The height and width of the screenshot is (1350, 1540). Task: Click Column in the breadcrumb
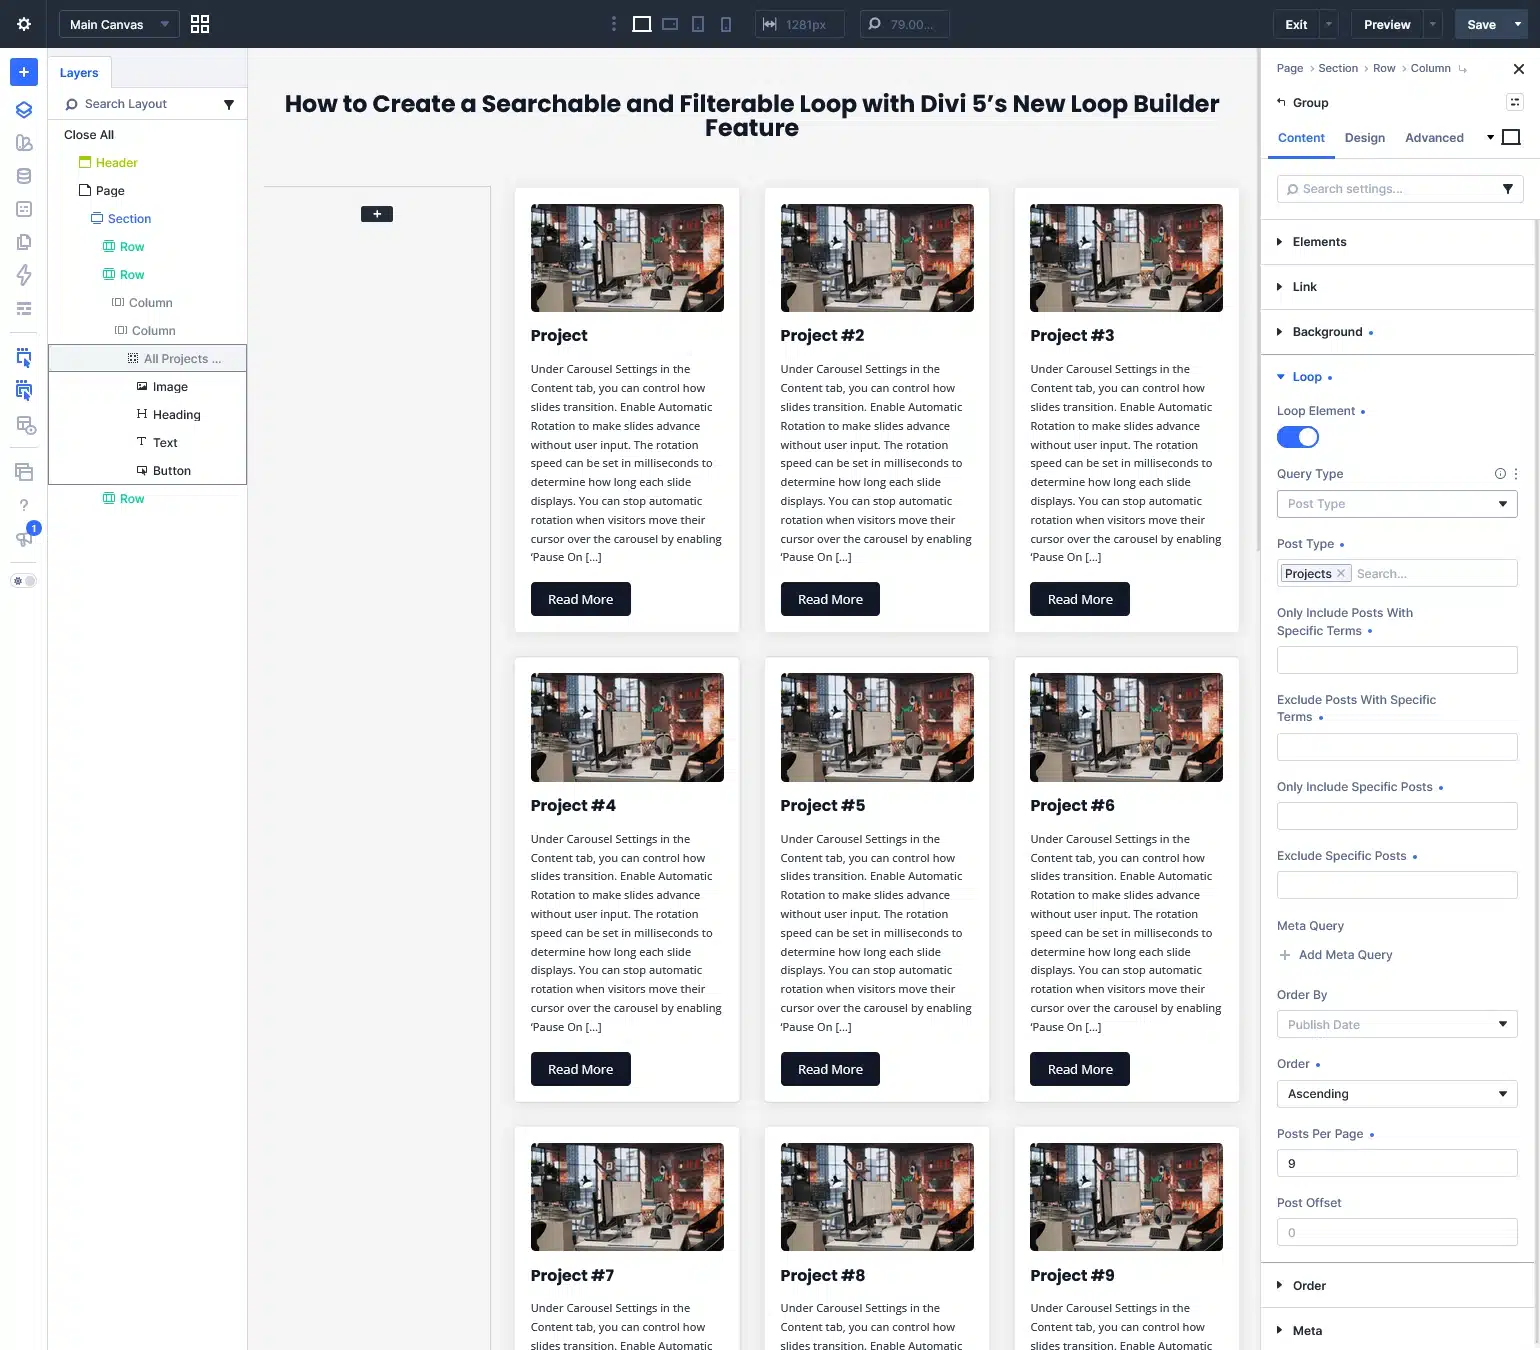click(1430, 69)
